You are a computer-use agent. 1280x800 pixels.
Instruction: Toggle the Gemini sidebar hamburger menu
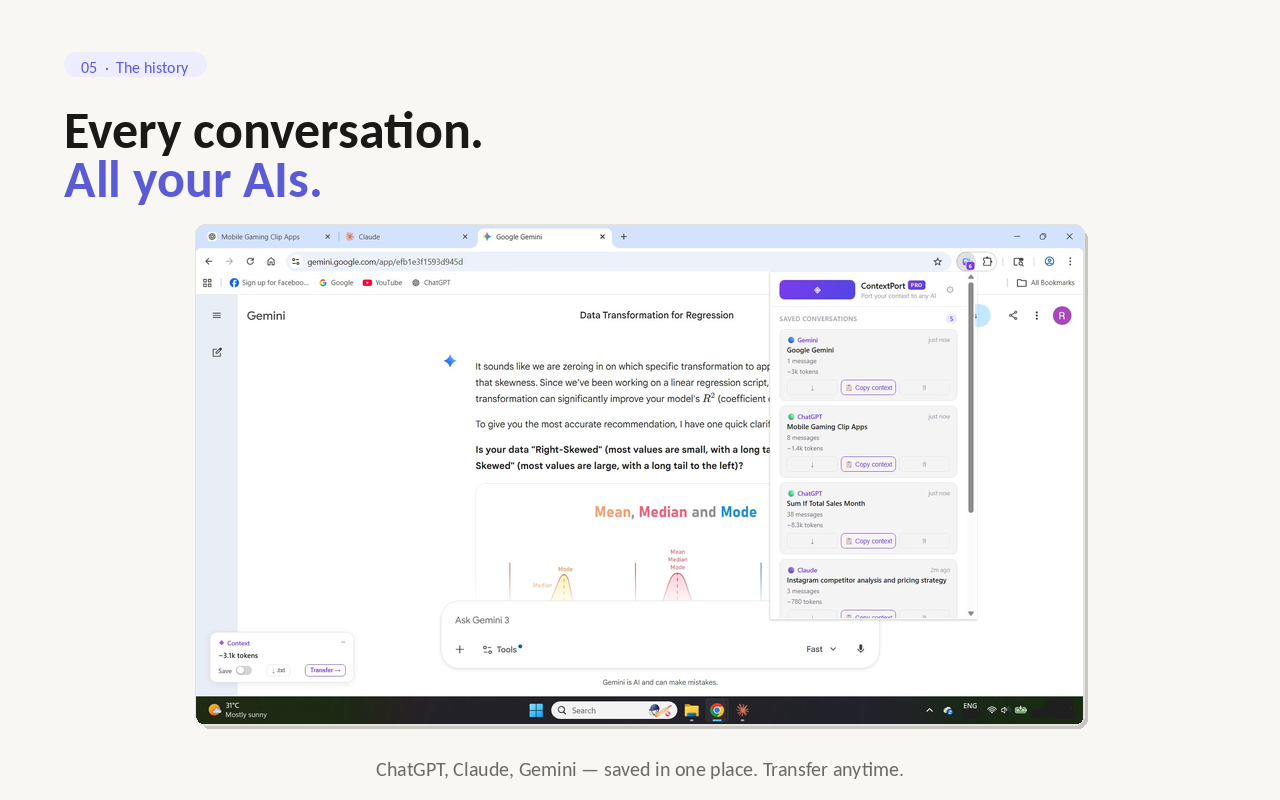tap(217, 316)
